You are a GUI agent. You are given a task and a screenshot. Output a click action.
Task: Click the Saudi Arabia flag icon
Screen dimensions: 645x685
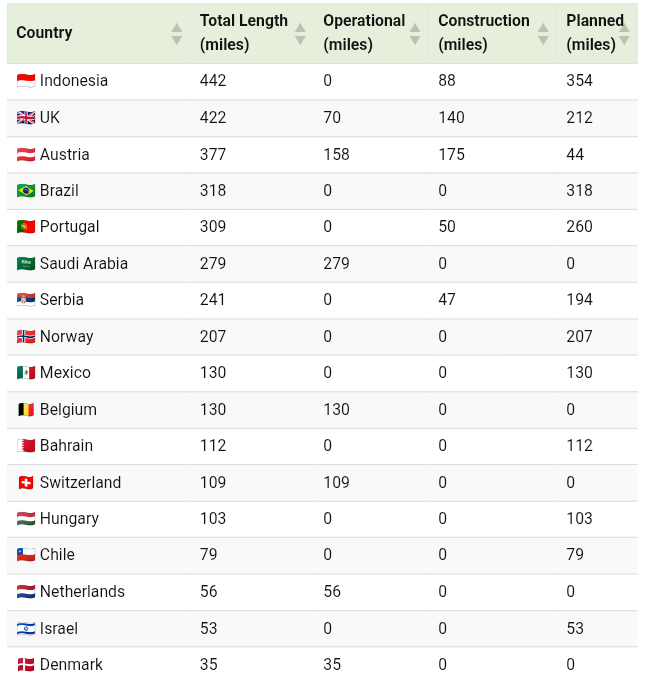point(26,264)
